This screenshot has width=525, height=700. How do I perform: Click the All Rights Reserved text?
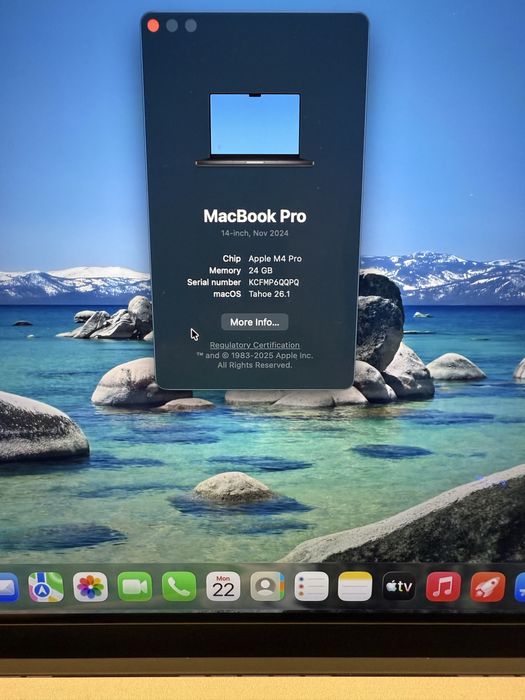point(254,365)
